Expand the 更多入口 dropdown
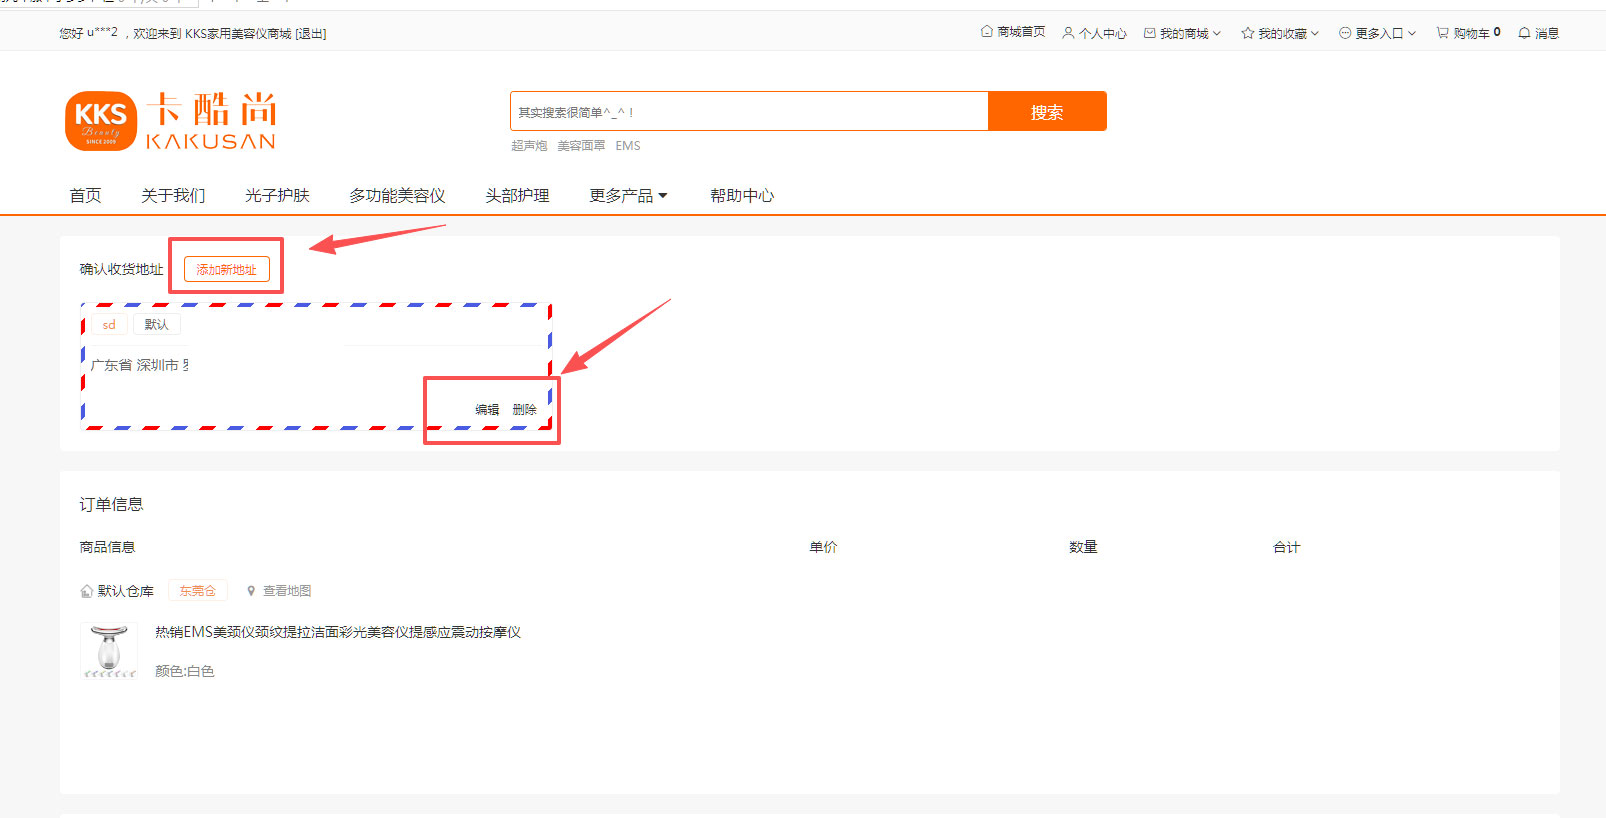This screenshot has height=818, width=1606. [x=1378, y=33]
